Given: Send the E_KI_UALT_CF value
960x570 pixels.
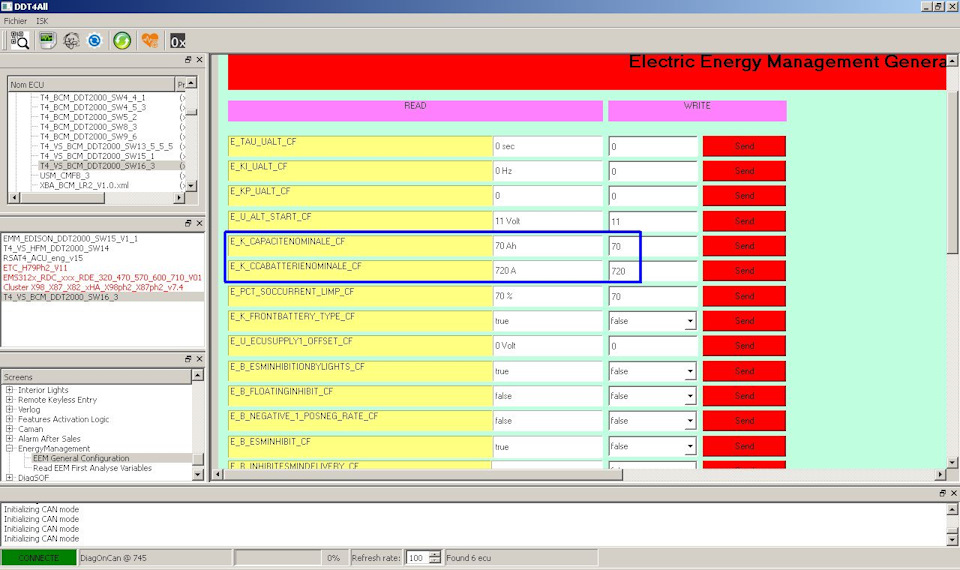Looking at the screenshot, I should 744,171.
